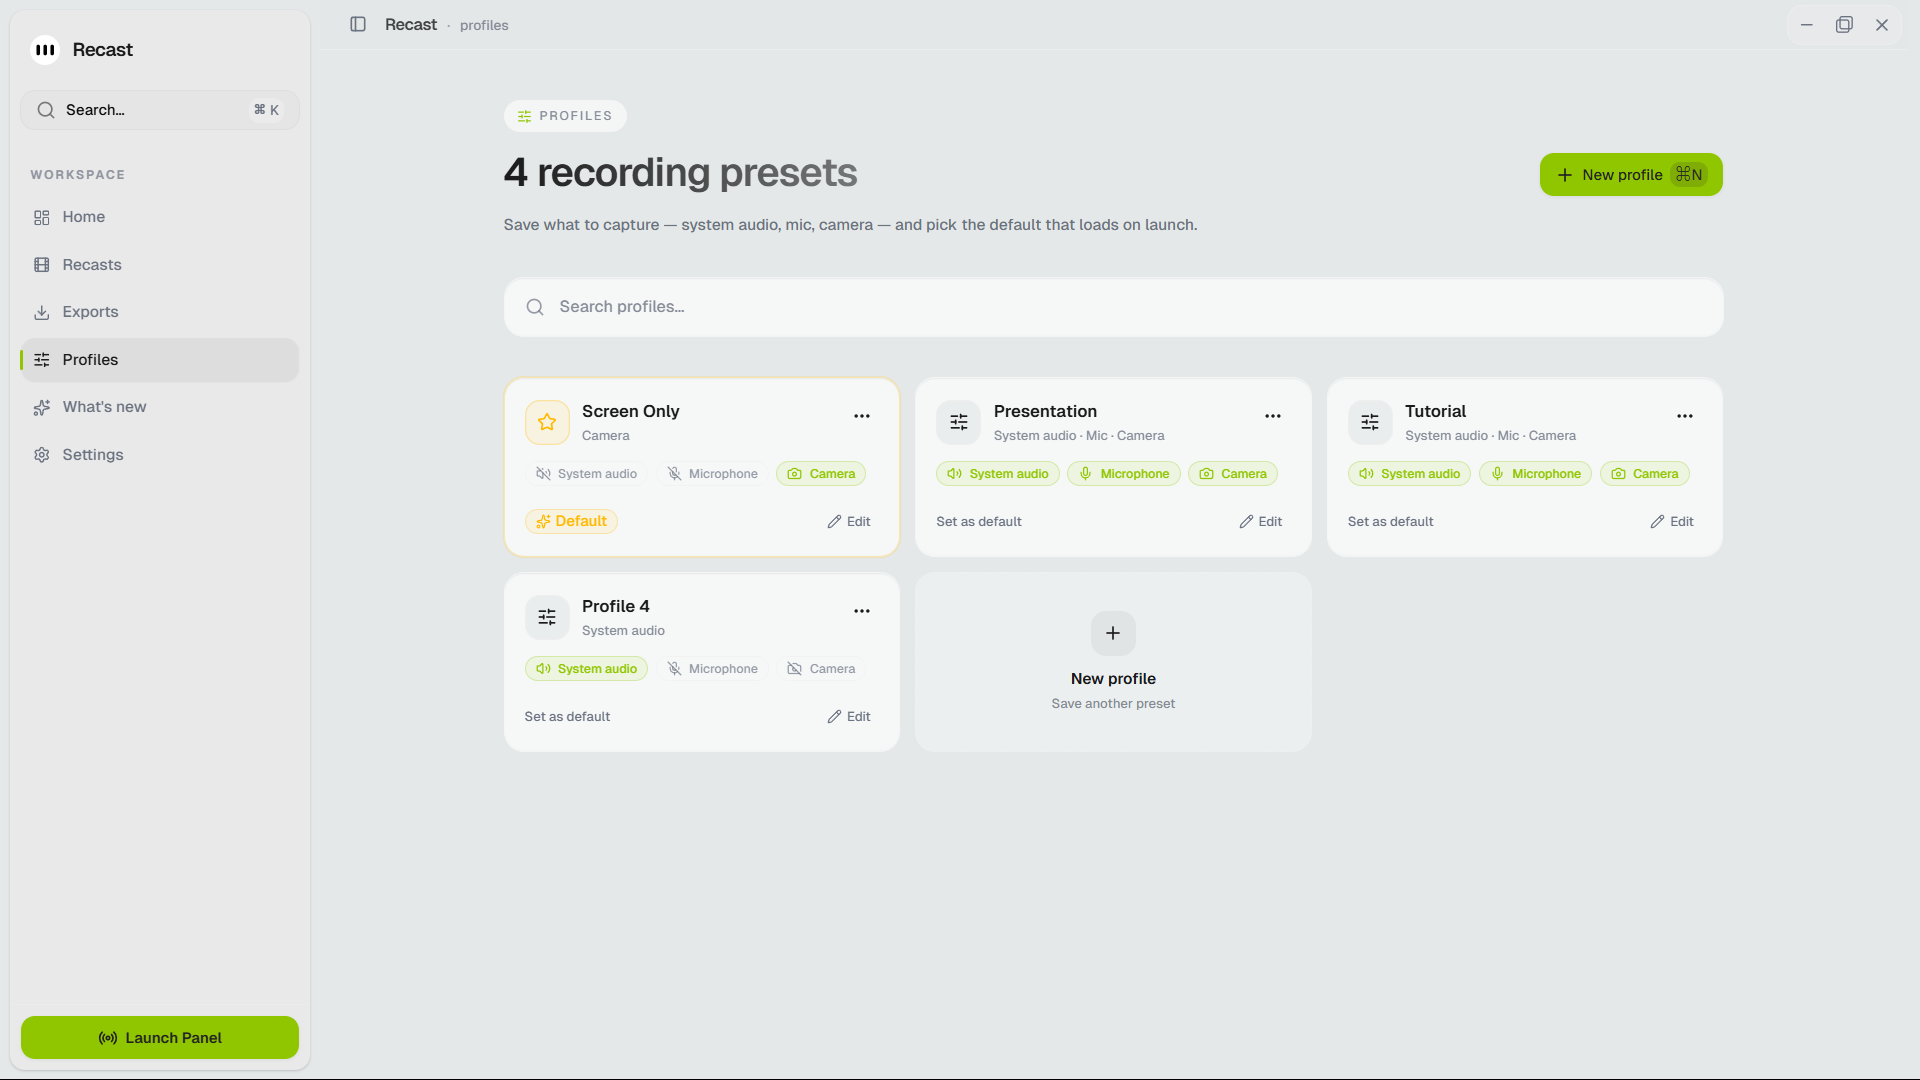1920x1080 pixels.
Task: Click the Recast breadcrumb in header
Action: (411, 25)
